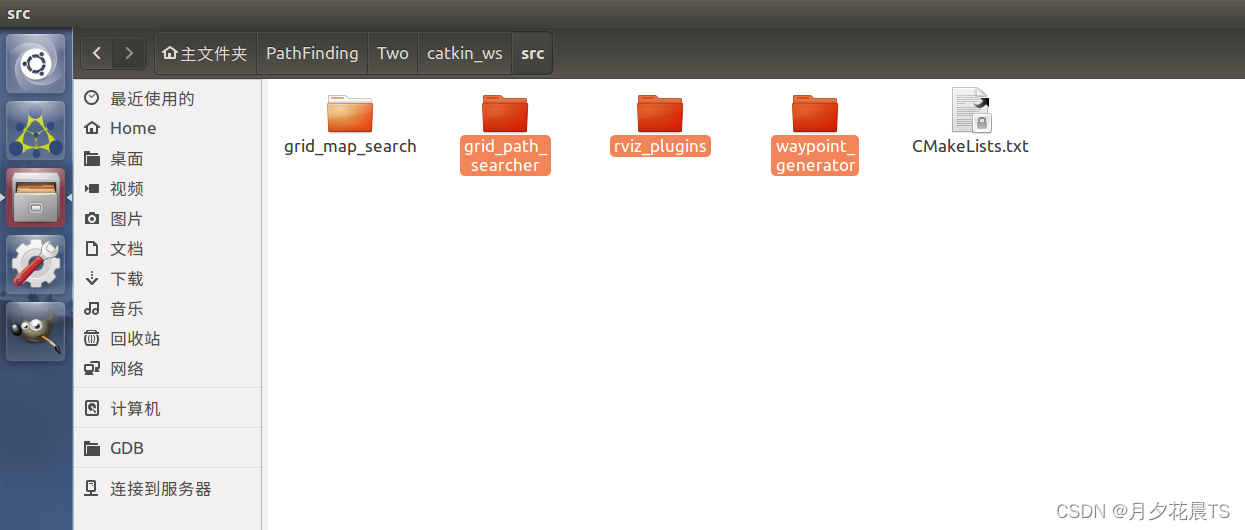Click the grid_map_search folder name

coord(350,146)
